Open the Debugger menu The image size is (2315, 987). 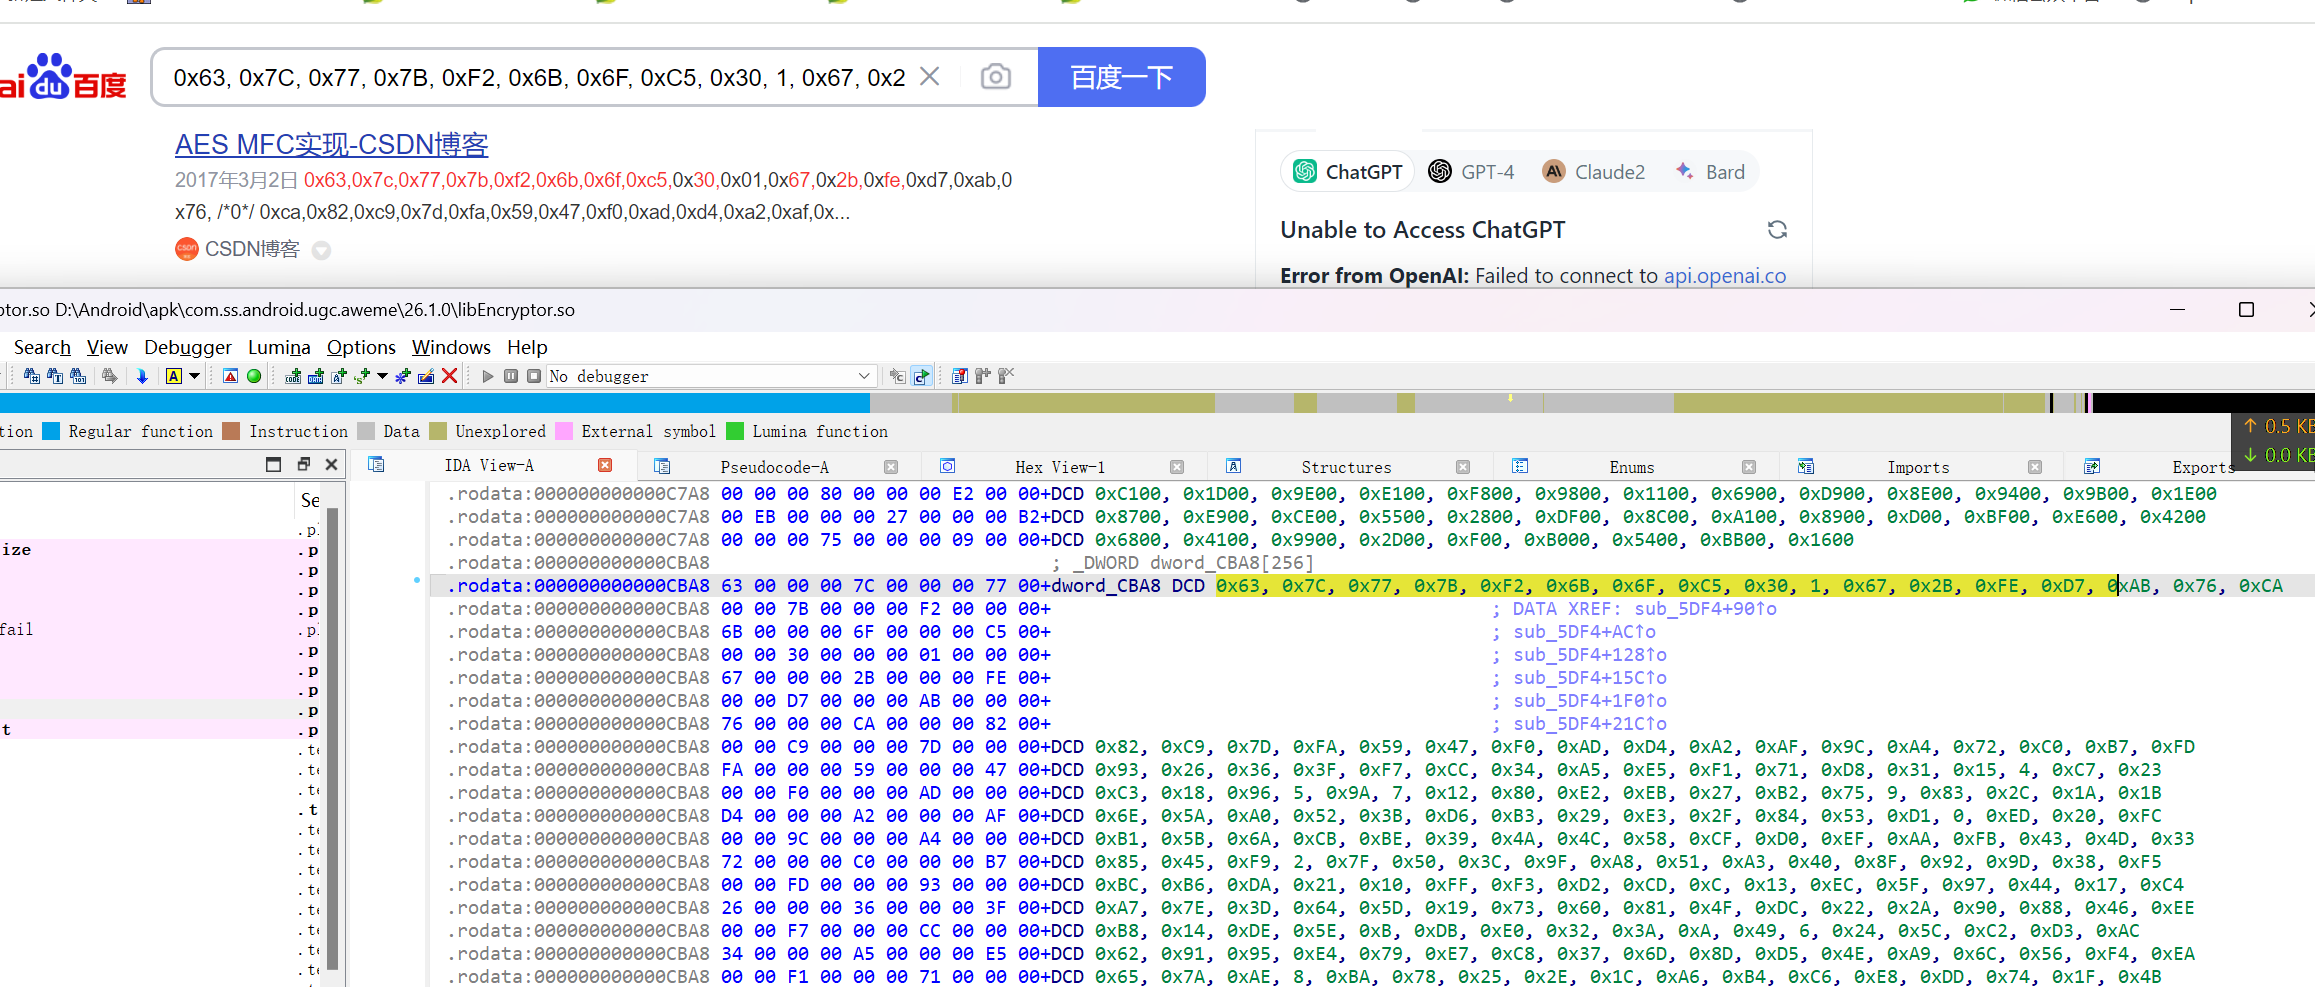[188, 347]
